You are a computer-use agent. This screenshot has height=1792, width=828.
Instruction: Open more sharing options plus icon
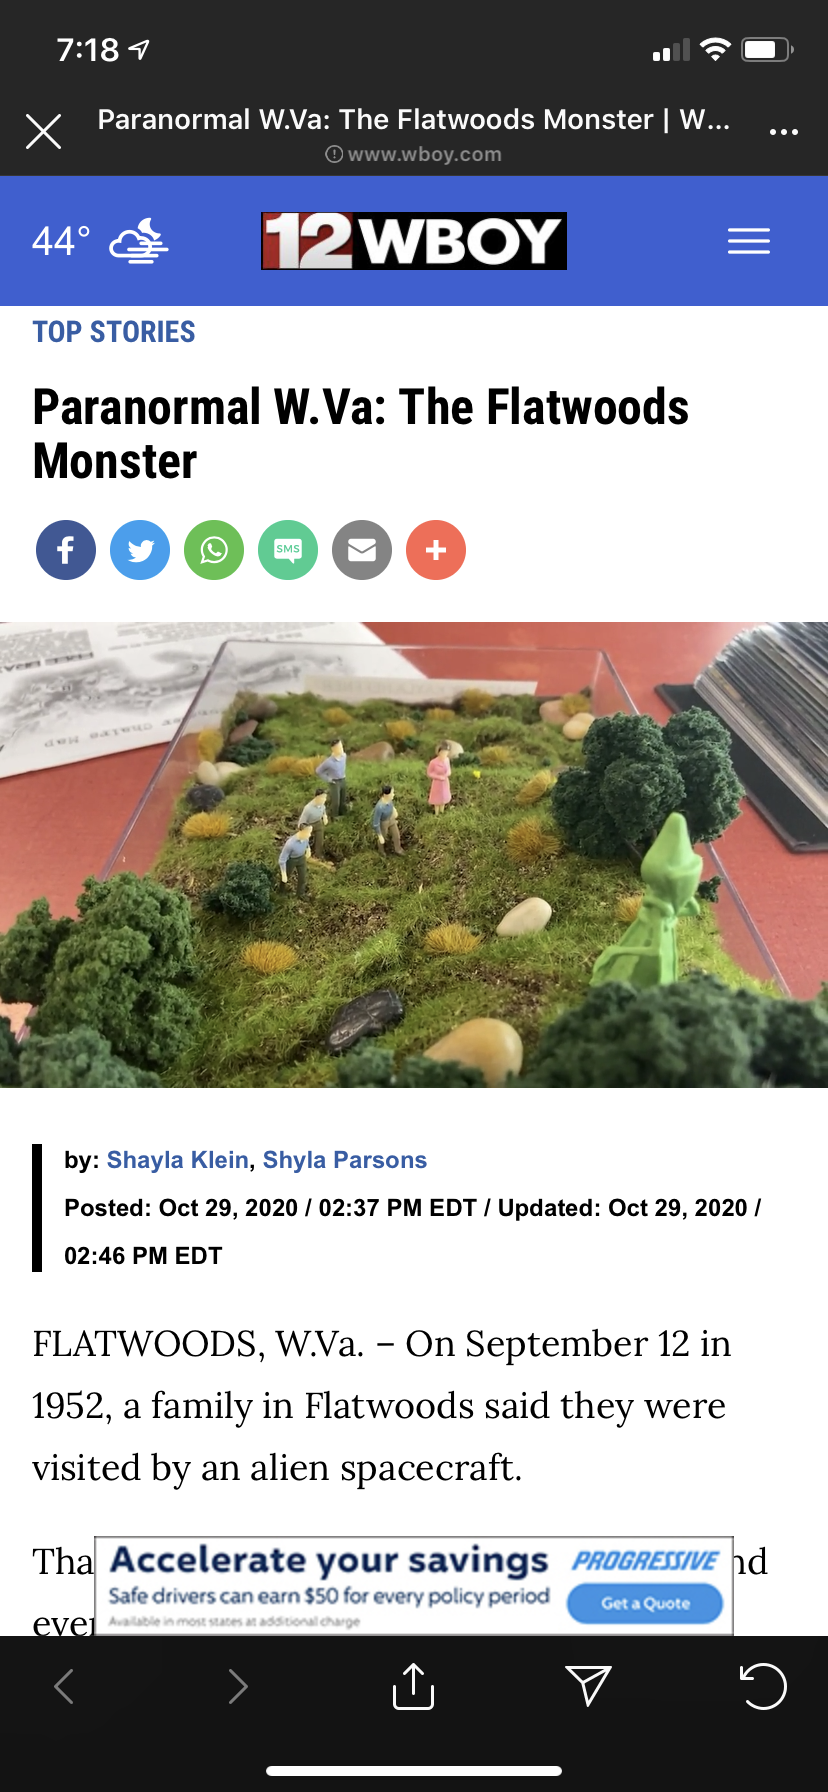pos(436,550)
